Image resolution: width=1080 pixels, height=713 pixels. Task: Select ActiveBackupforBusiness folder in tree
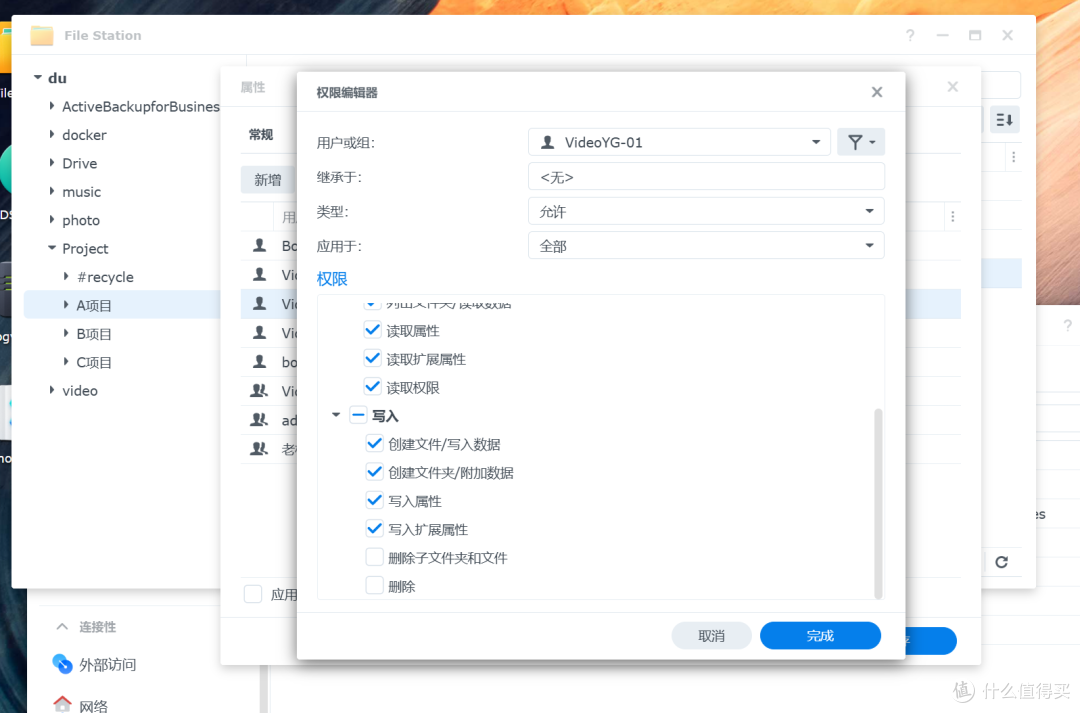(141, 107)
